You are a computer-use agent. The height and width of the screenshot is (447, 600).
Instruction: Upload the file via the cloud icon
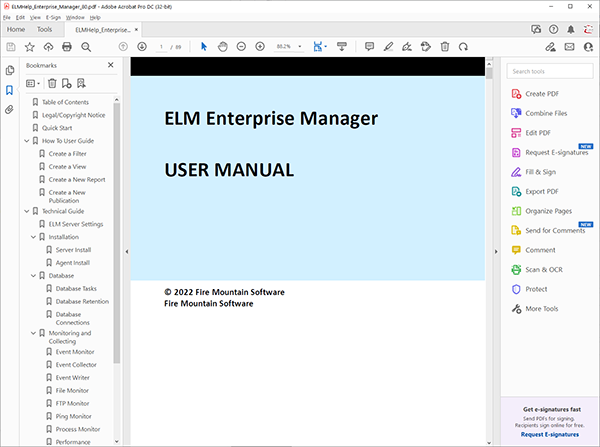[48, 47]
